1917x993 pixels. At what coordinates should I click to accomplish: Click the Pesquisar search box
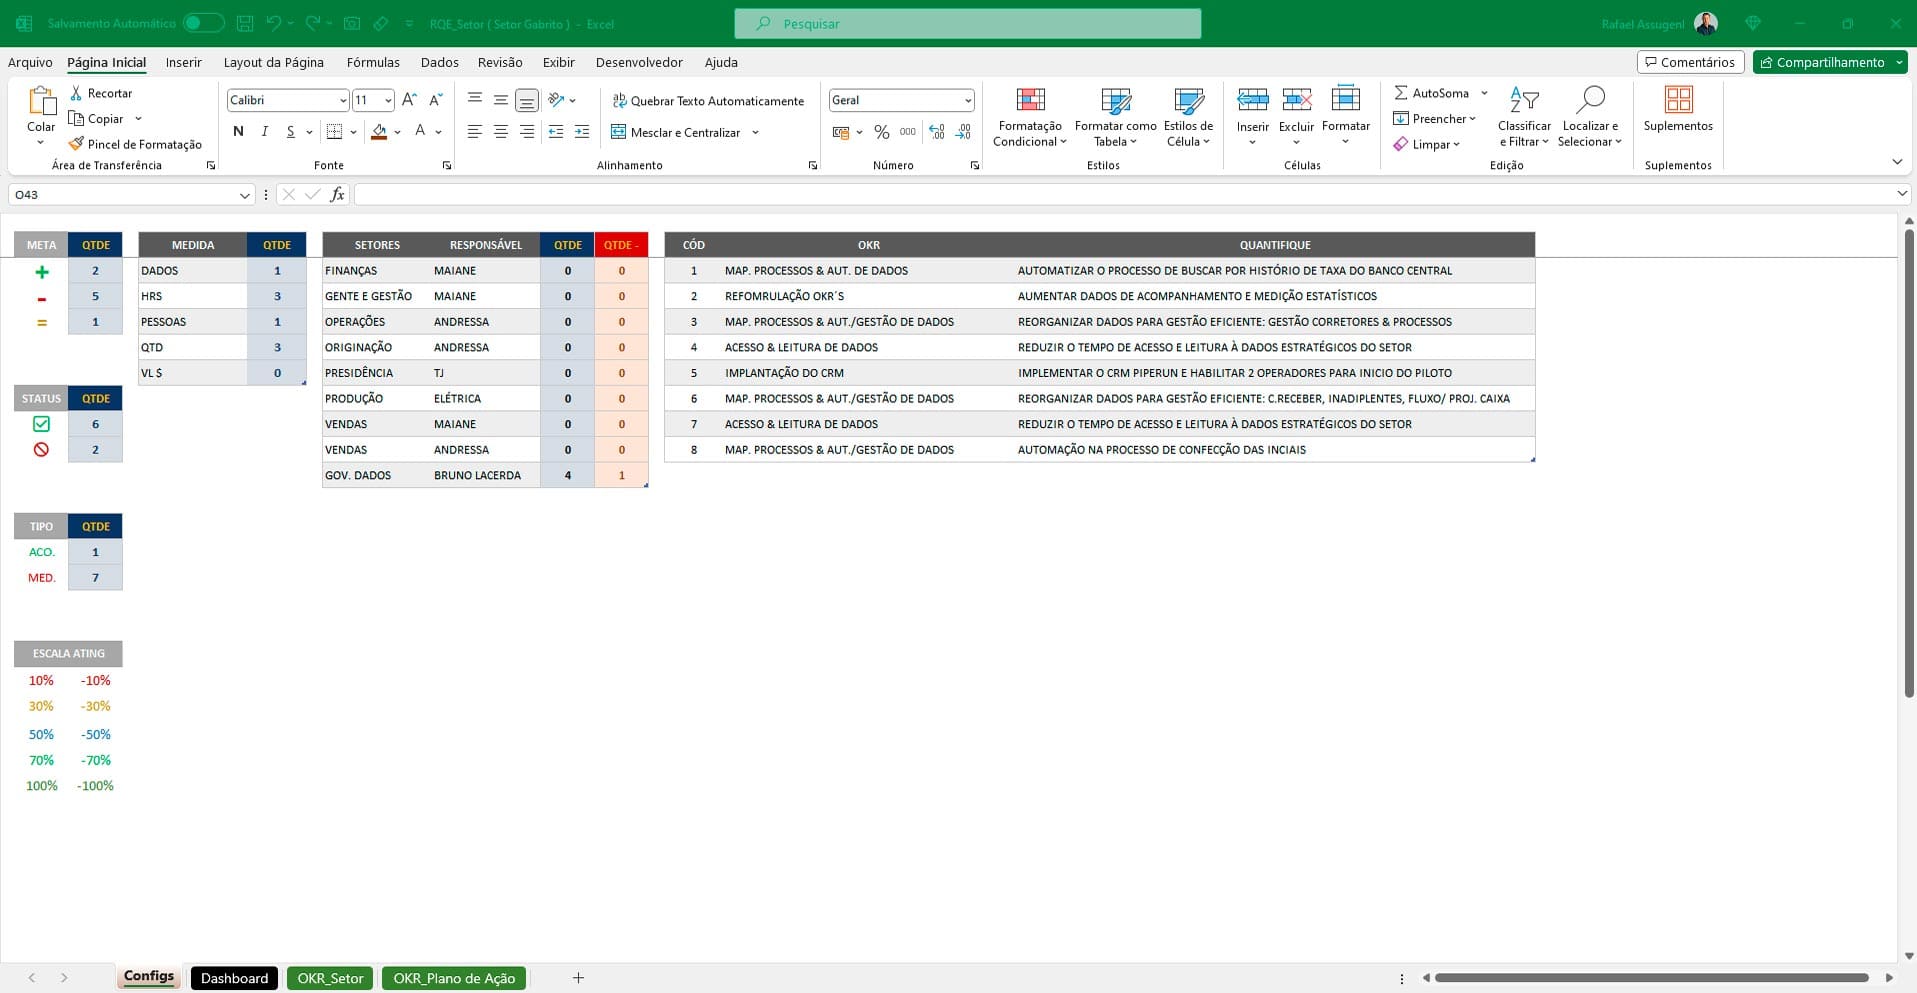pyautogui.click(x=967, y=23)
